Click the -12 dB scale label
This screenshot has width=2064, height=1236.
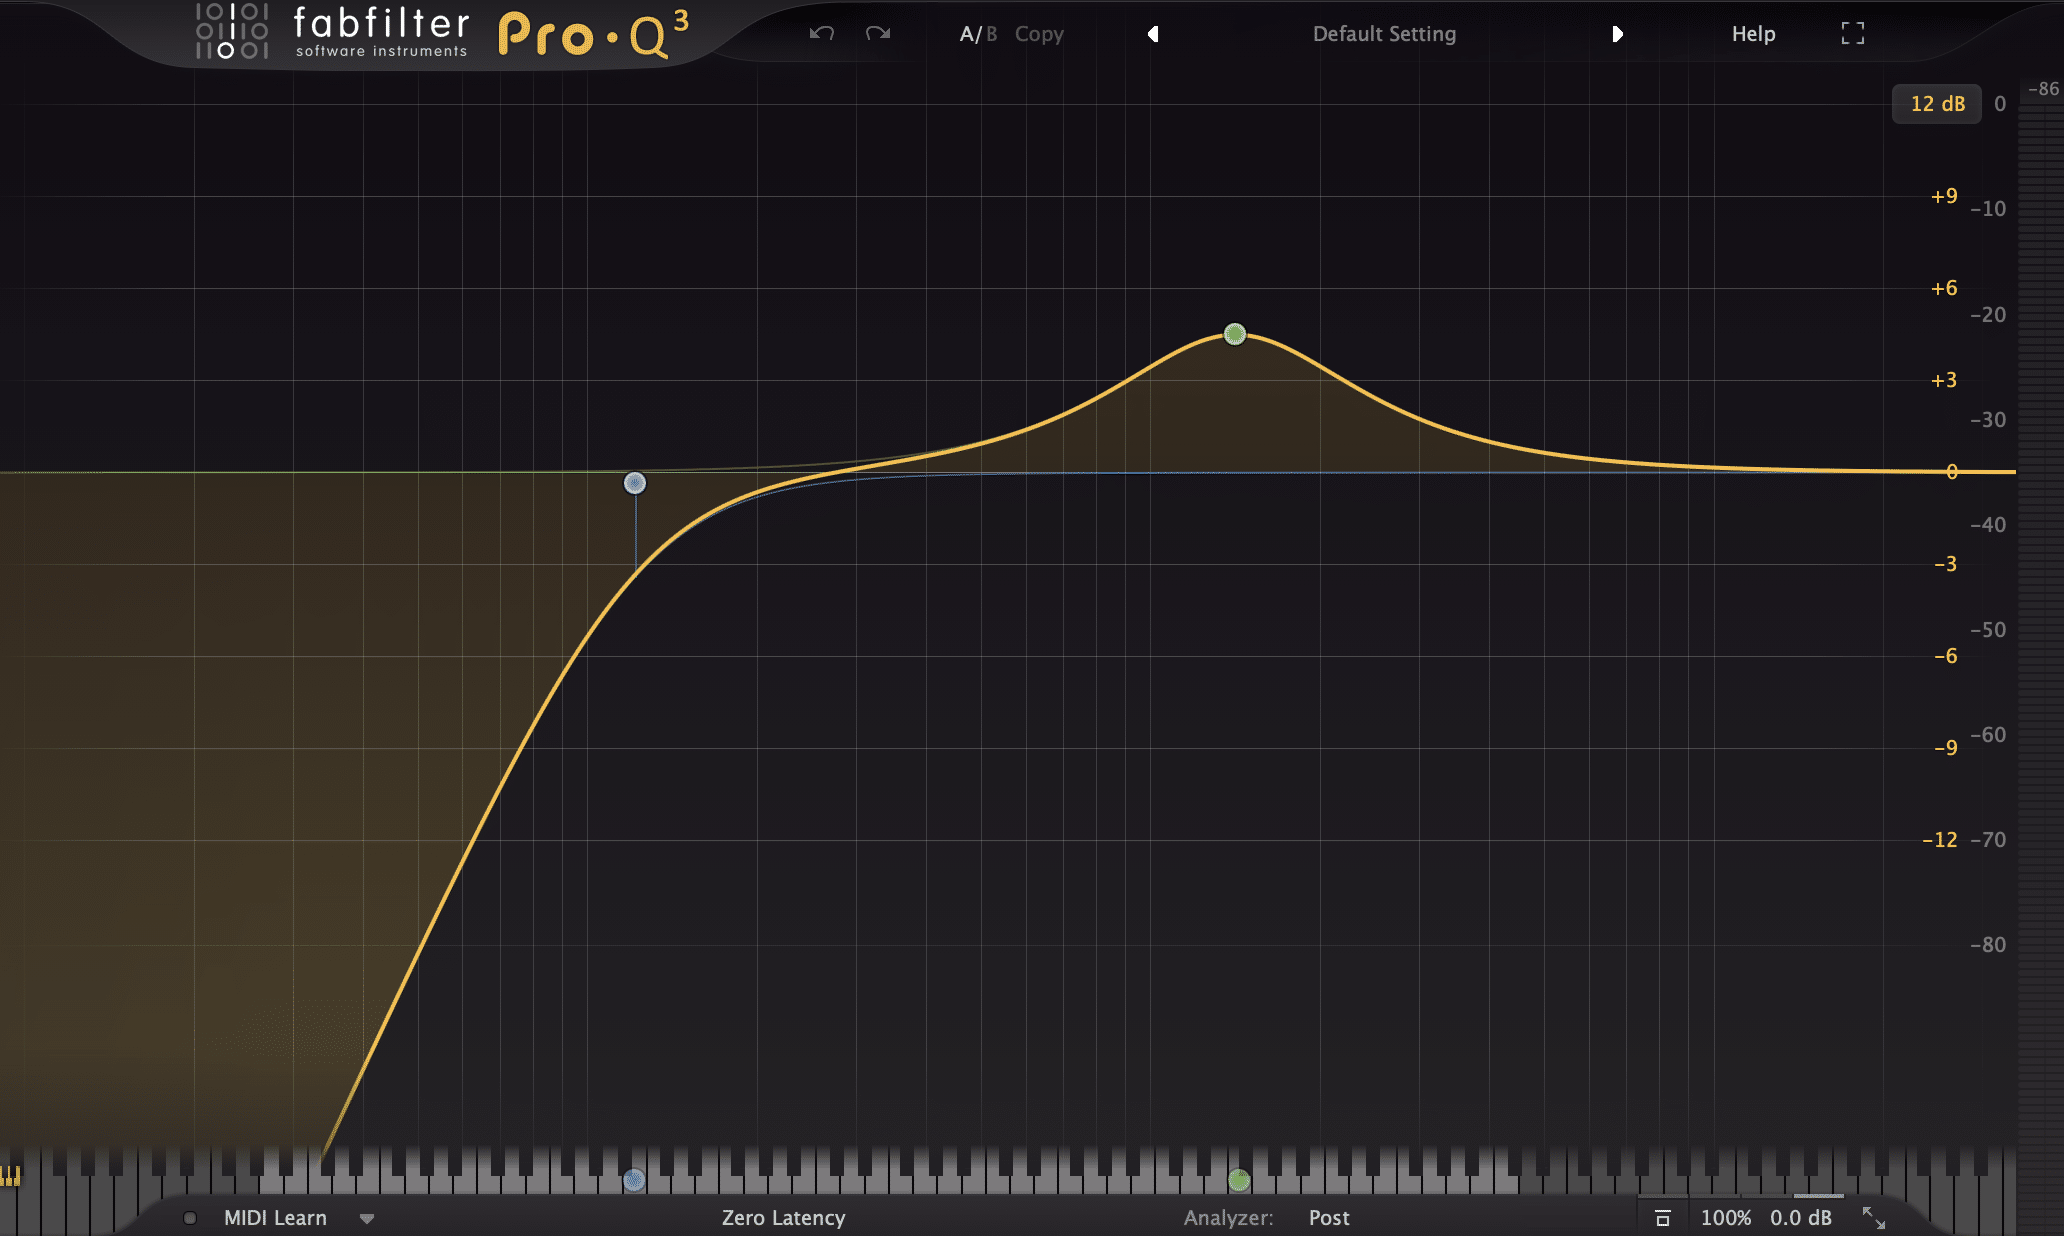(1939, 840)
